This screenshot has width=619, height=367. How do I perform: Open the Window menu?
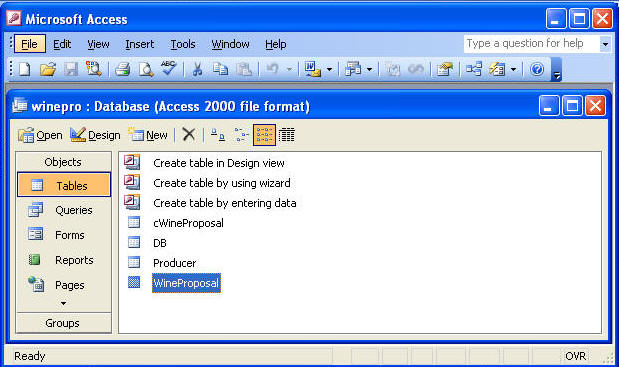pyautogui.click(x=230, y=44)
